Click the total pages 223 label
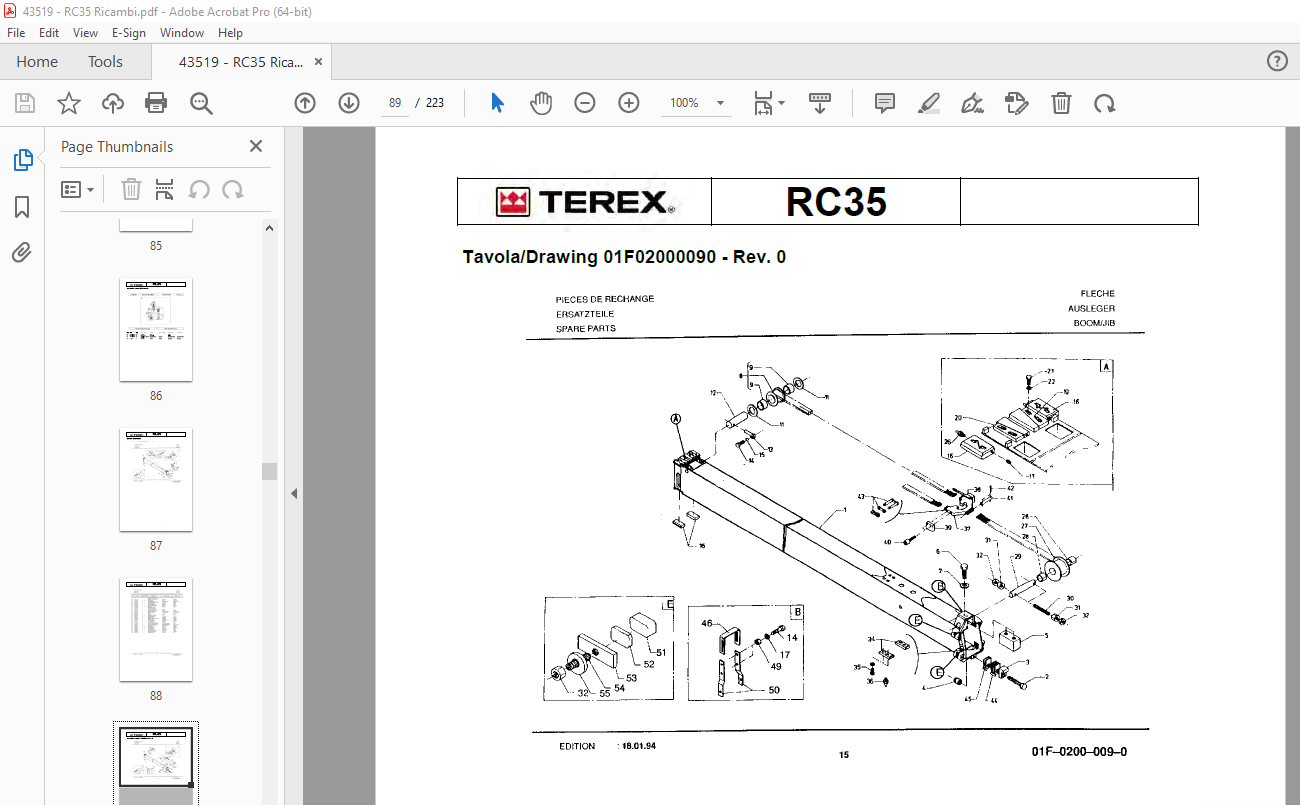1300x805 pixels. coord(435,103)
